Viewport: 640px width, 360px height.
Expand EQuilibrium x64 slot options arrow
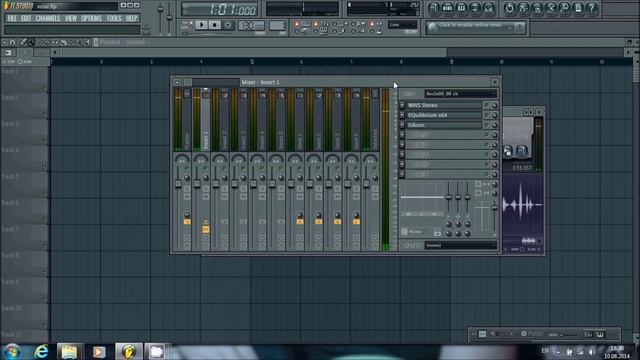(x=402, y=115)
